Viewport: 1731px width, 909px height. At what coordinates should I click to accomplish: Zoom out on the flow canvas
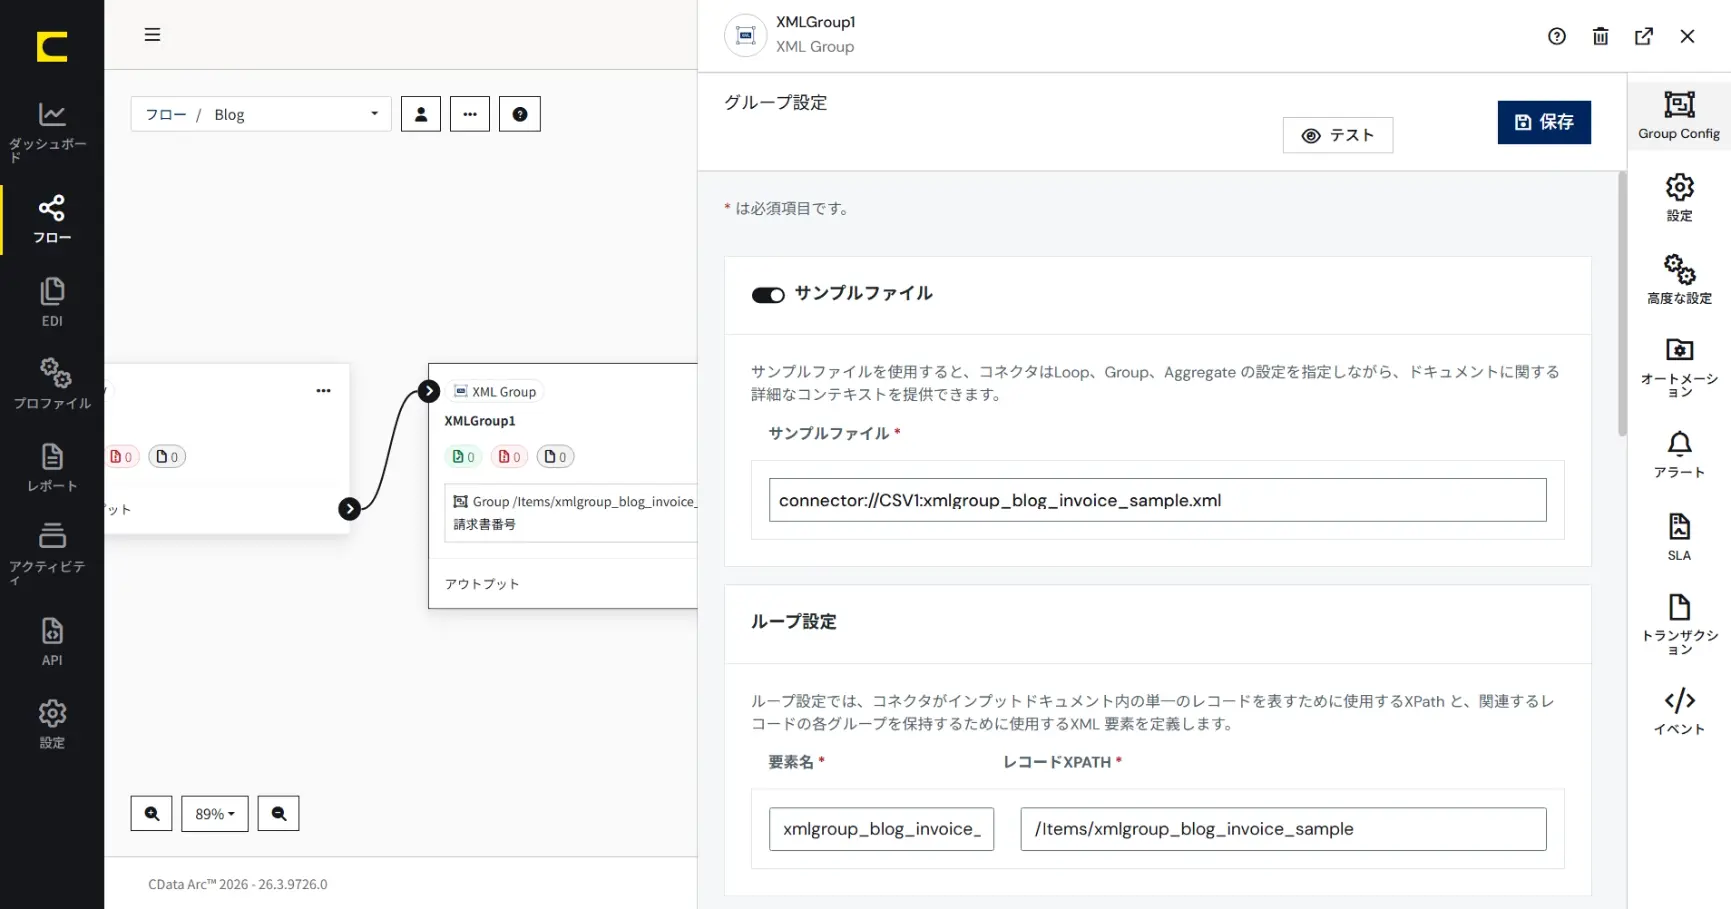point(279,814)
